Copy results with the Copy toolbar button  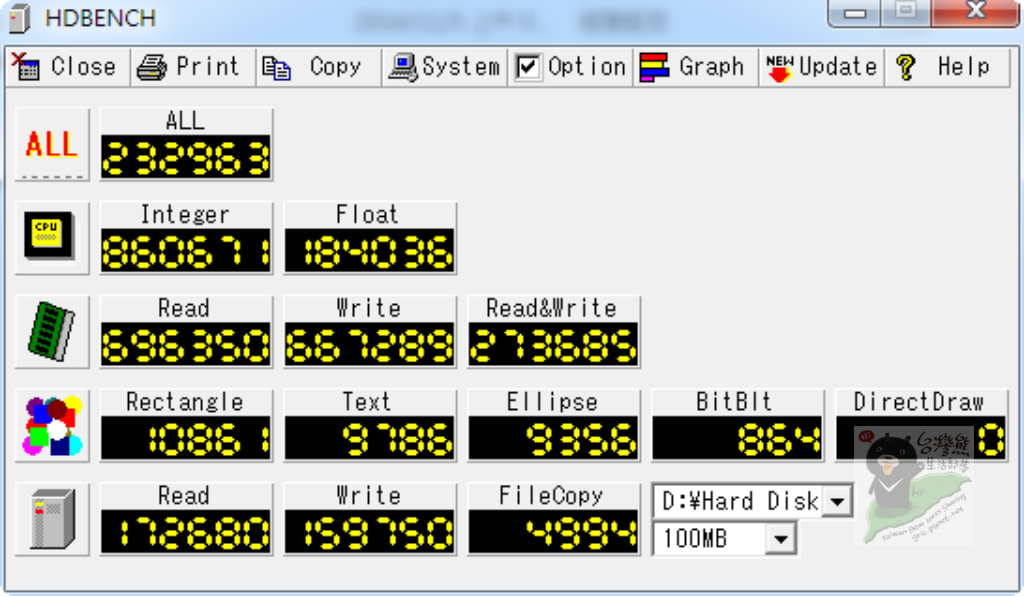[319, 67]
